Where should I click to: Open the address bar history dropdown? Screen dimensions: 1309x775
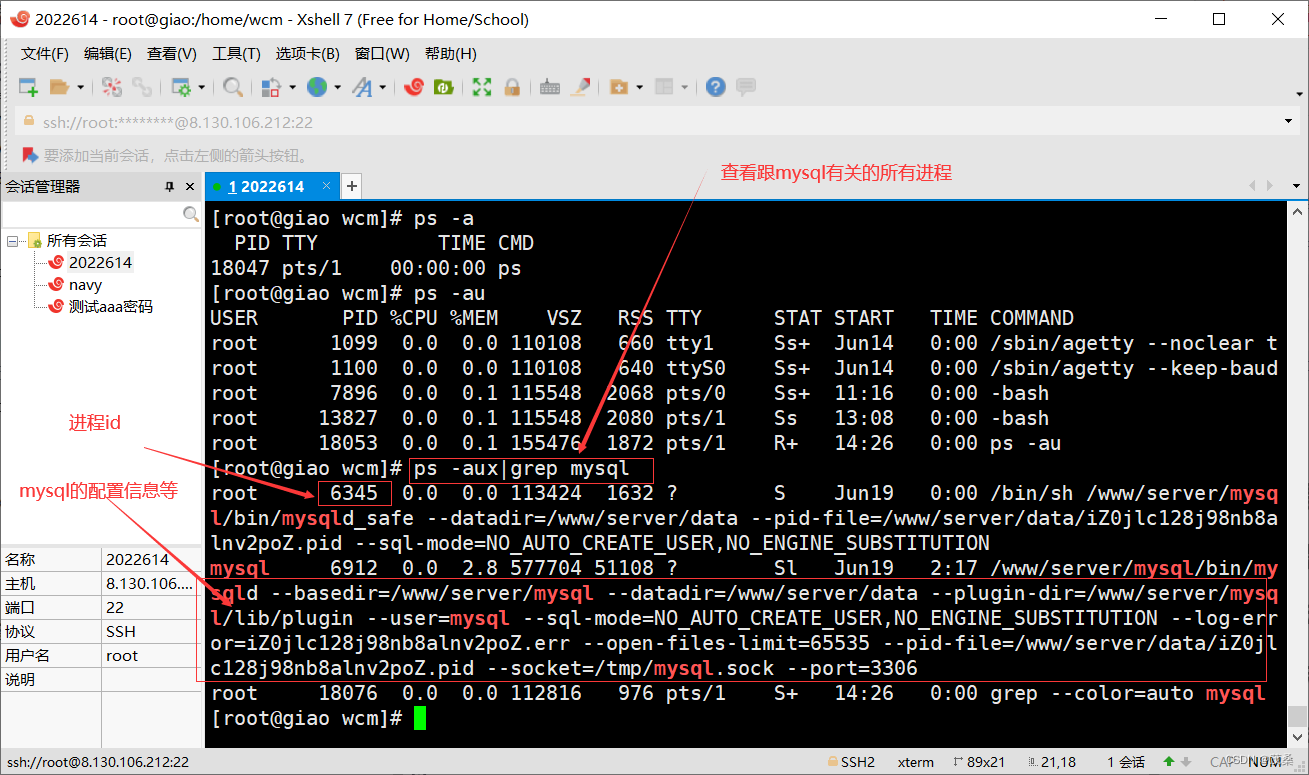click(1288, 122)
